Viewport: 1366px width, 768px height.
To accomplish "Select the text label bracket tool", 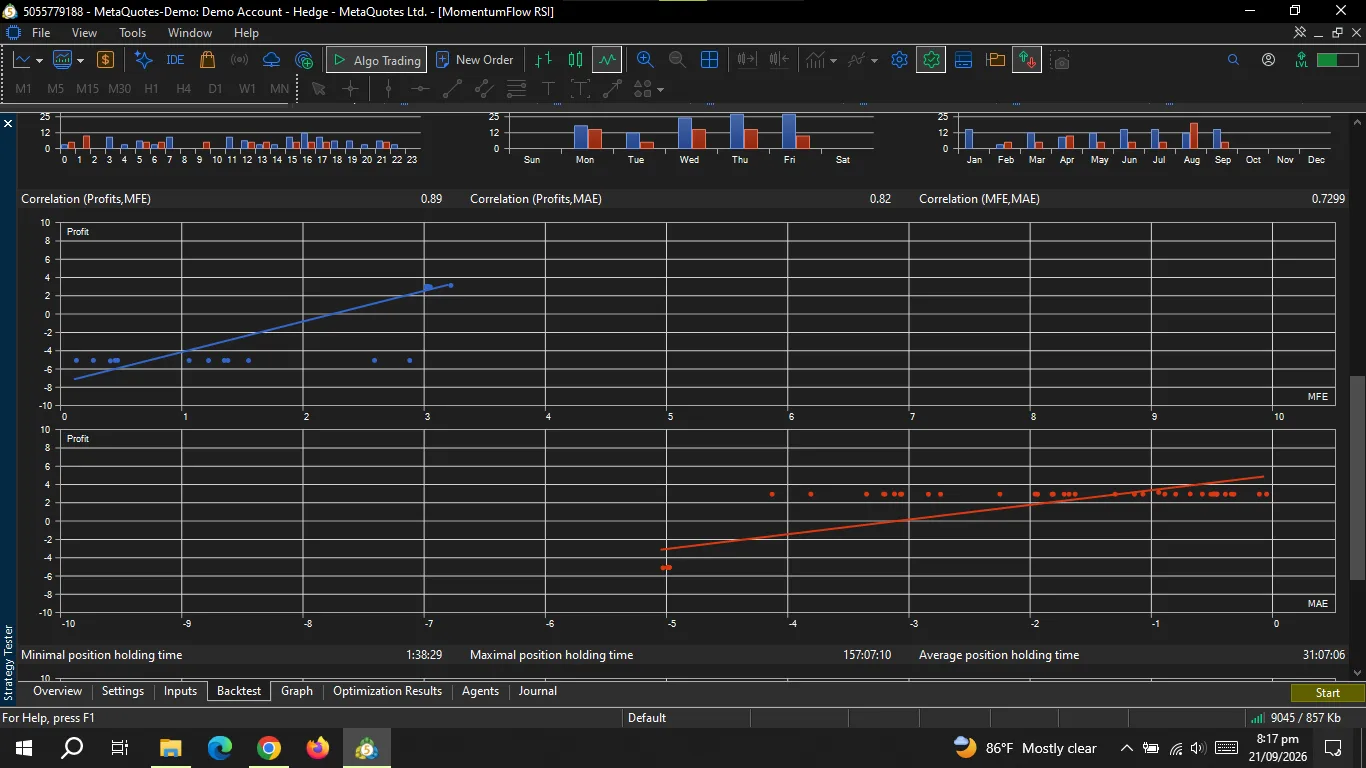I will tap(580, 89).
